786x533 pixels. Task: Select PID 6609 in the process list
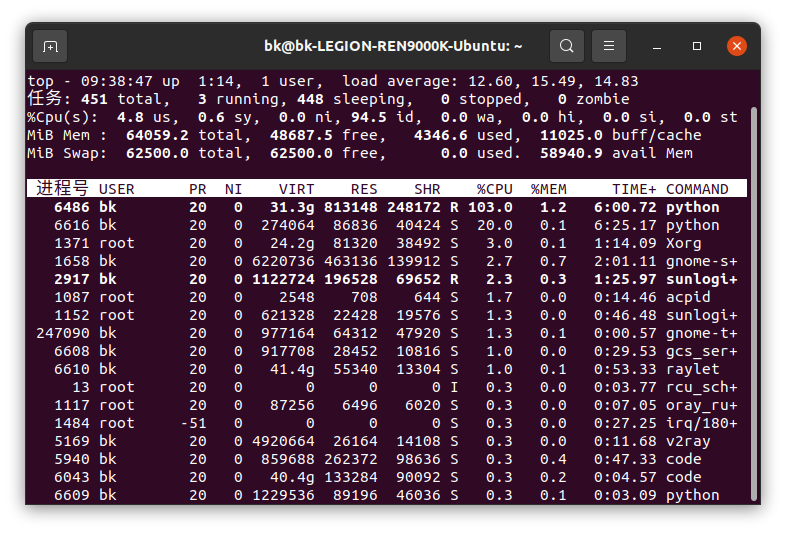[72, 495]
